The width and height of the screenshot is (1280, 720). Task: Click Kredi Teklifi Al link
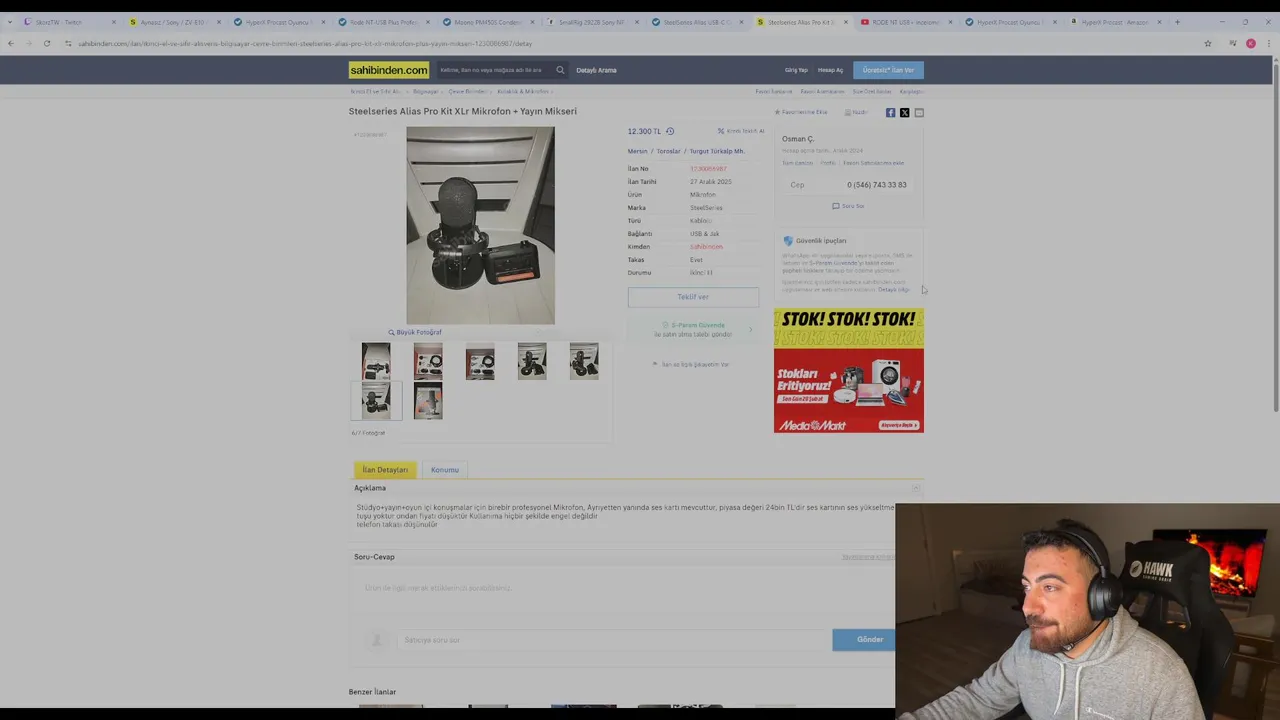pos(741,131)
